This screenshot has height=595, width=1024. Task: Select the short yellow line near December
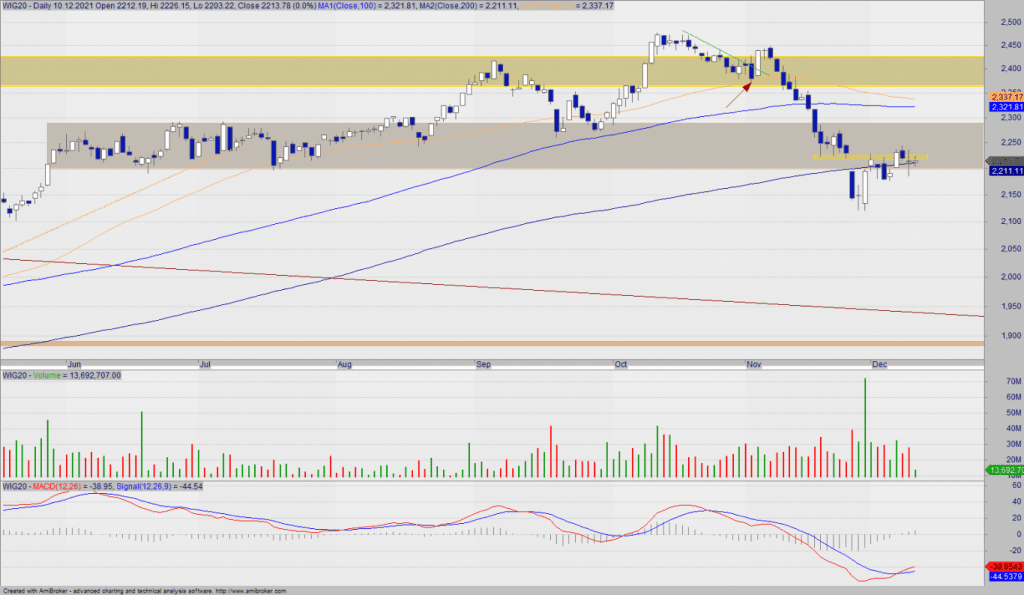(868, 157)
